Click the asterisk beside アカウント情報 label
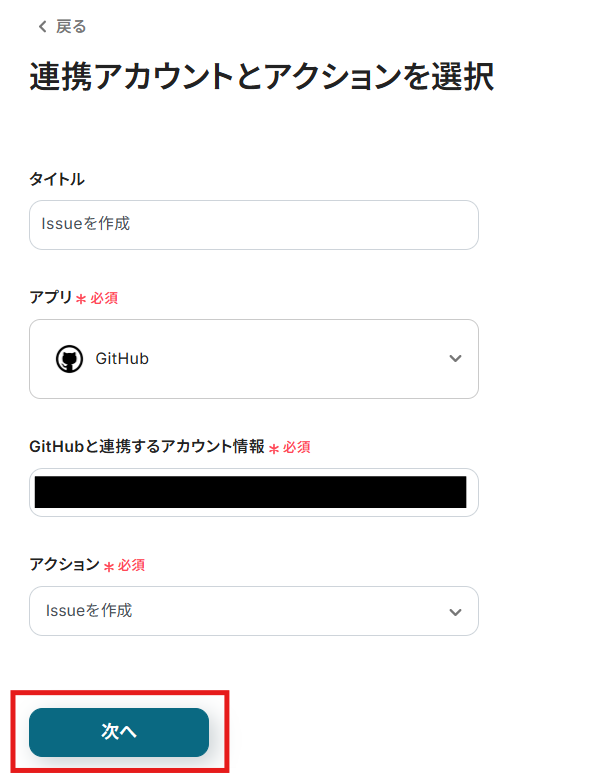Screen dimensions: 602x773 [x=274, y=448]
